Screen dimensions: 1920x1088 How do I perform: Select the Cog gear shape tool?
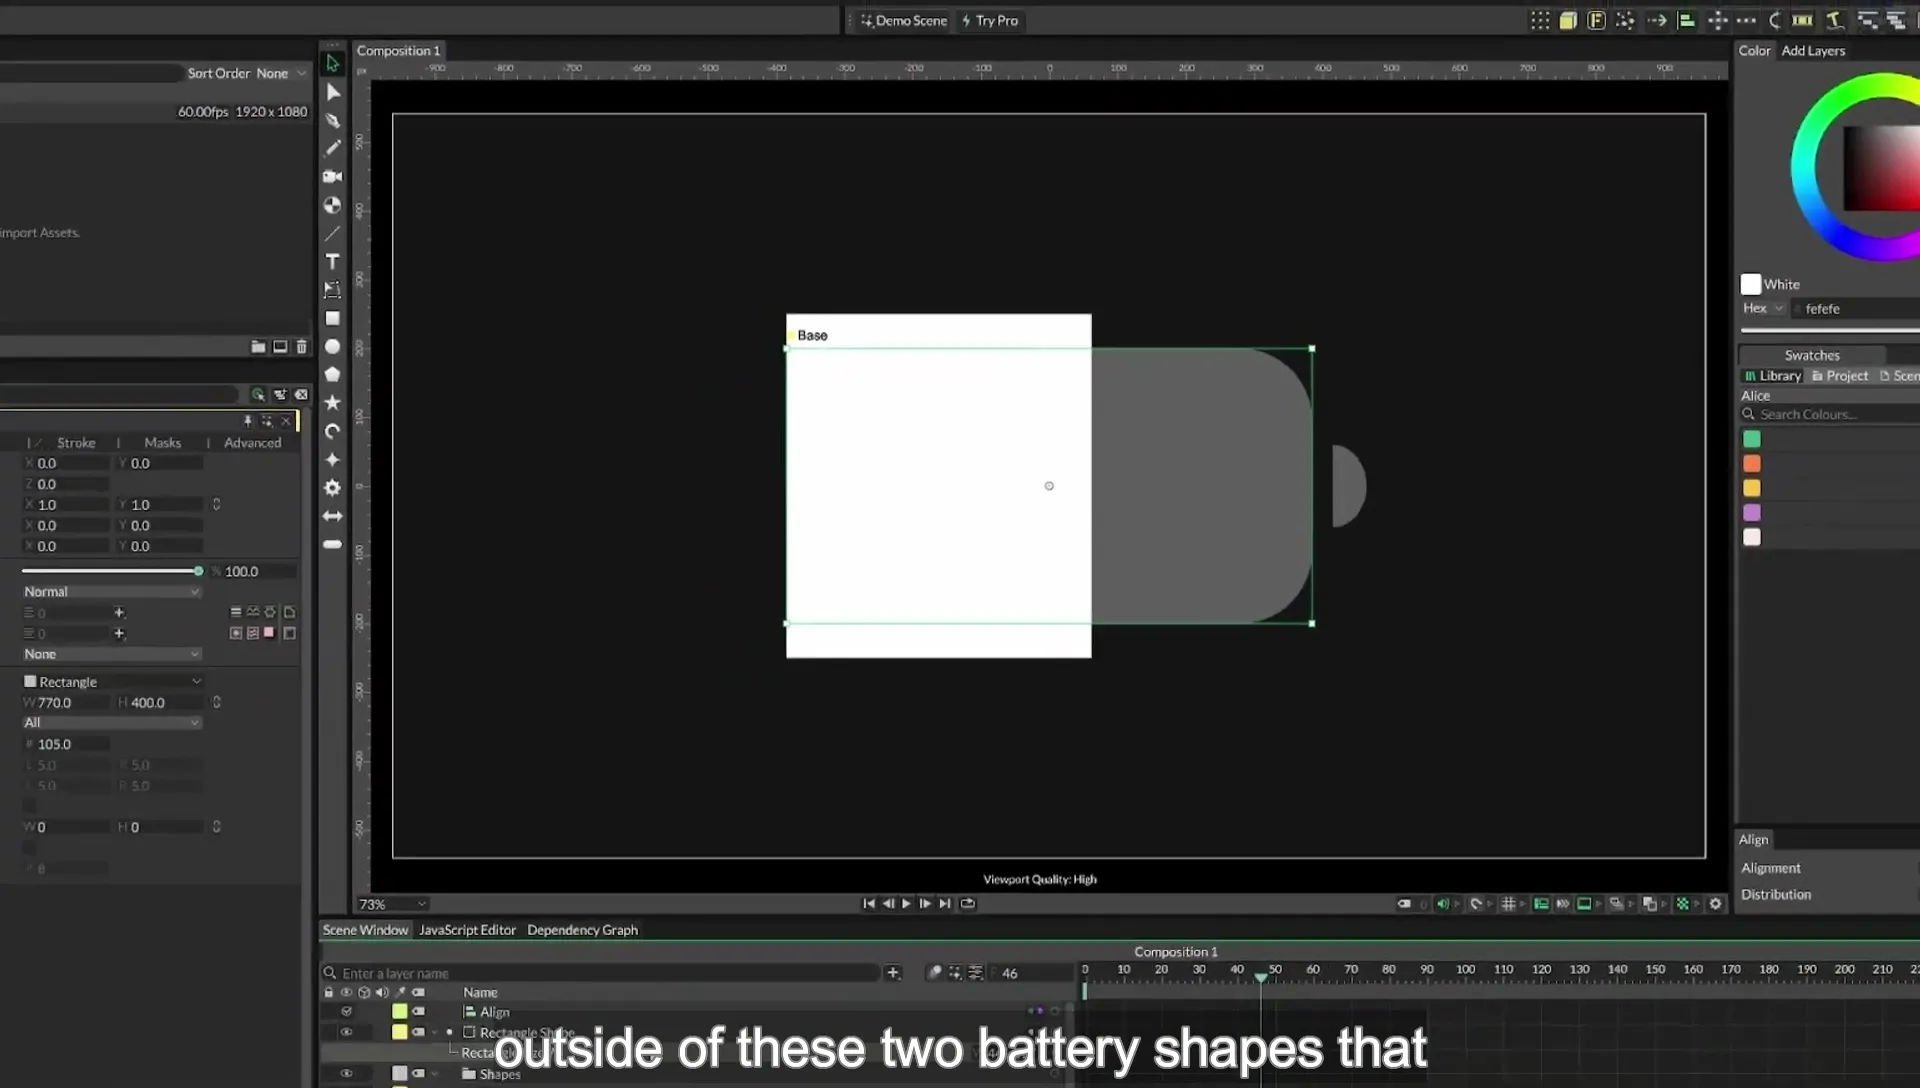[333, 487]
